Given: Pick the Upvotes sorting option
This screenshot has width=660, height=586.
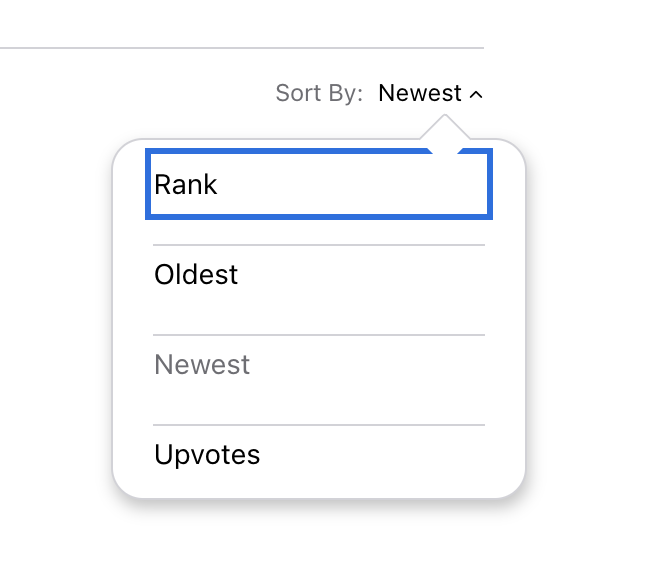Looking at the screenshot, I should point(318,455).
